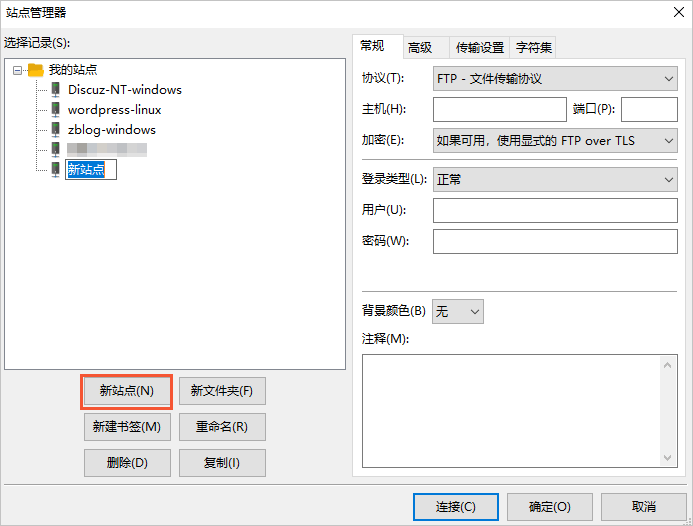Switch to the 常规 tab
693x526 pixels.
(x=378, y=46)
